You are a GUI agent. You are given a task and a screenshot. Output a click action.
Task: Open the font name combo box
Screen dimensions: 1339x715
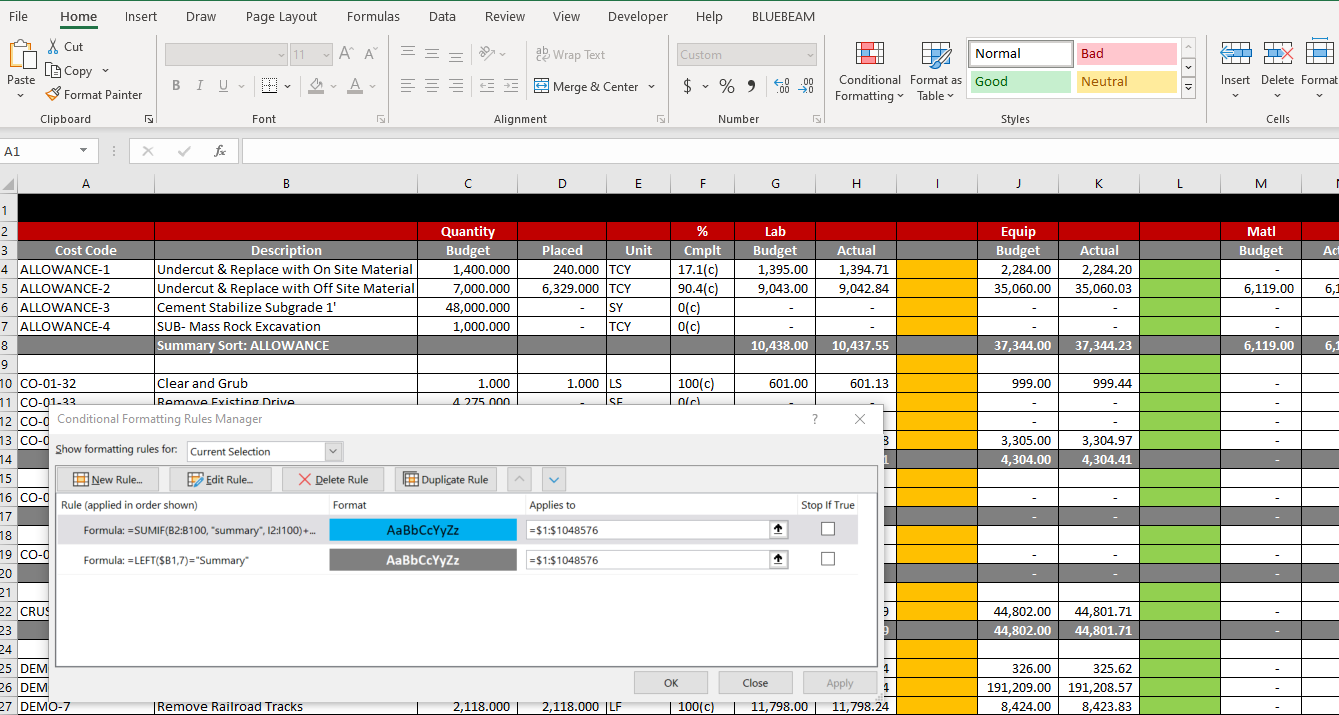tap(226, 55)
